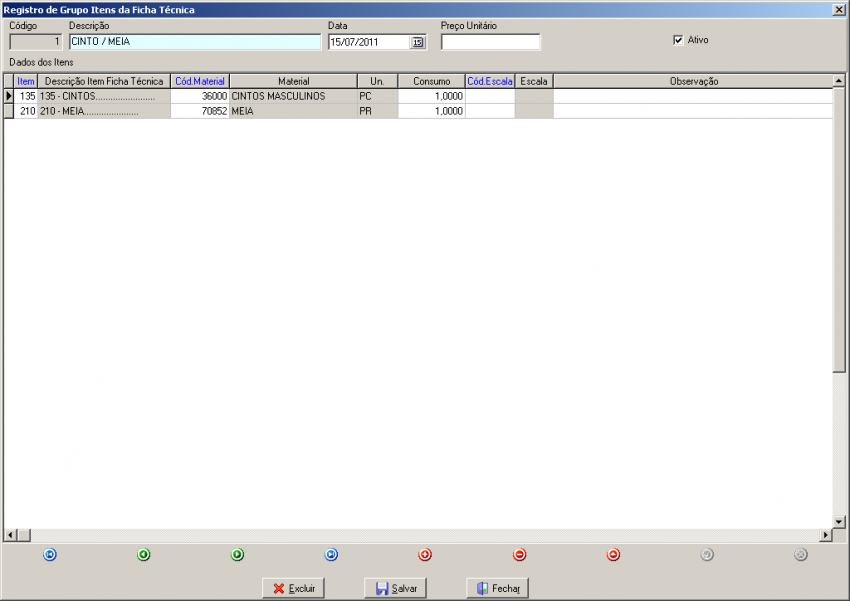Click the Excluir button
Viewport: 850px width, 601px height.
click(x=293, y=588)
